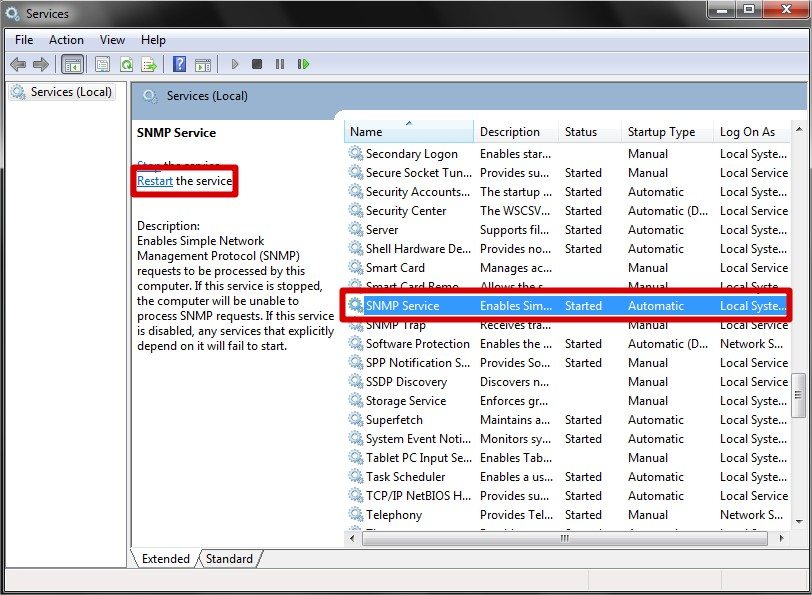812x595 pixels.
Task: Open Help with blue question mark icon
Action: [x=179, y=64]
